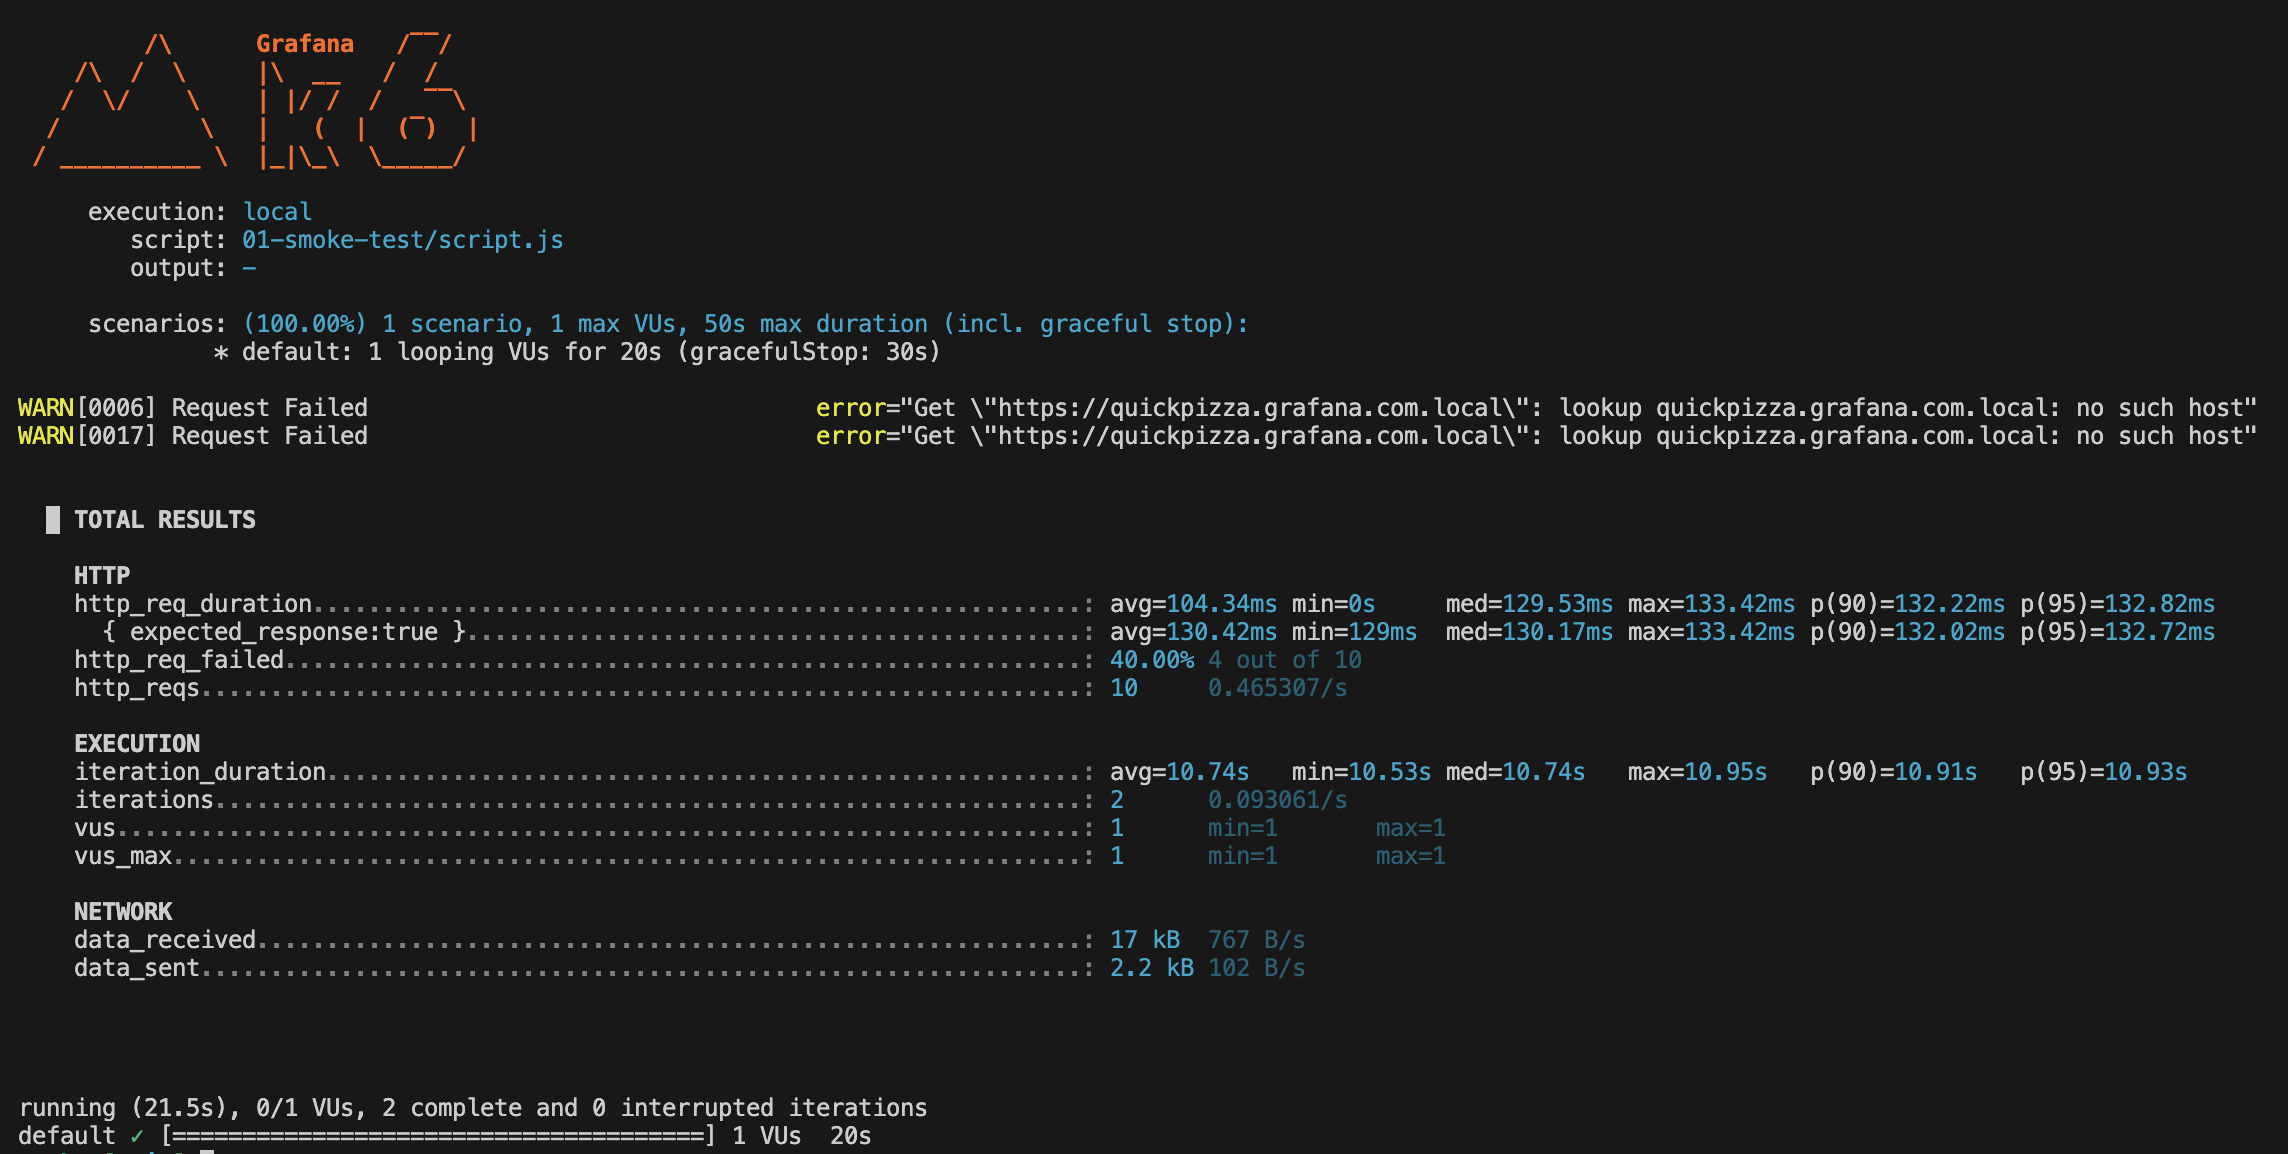The width and height of the screenshot is (2288, 1154).
Task: Click the script path 01-smoke-test/script.js
Action: tap(403, 240)
